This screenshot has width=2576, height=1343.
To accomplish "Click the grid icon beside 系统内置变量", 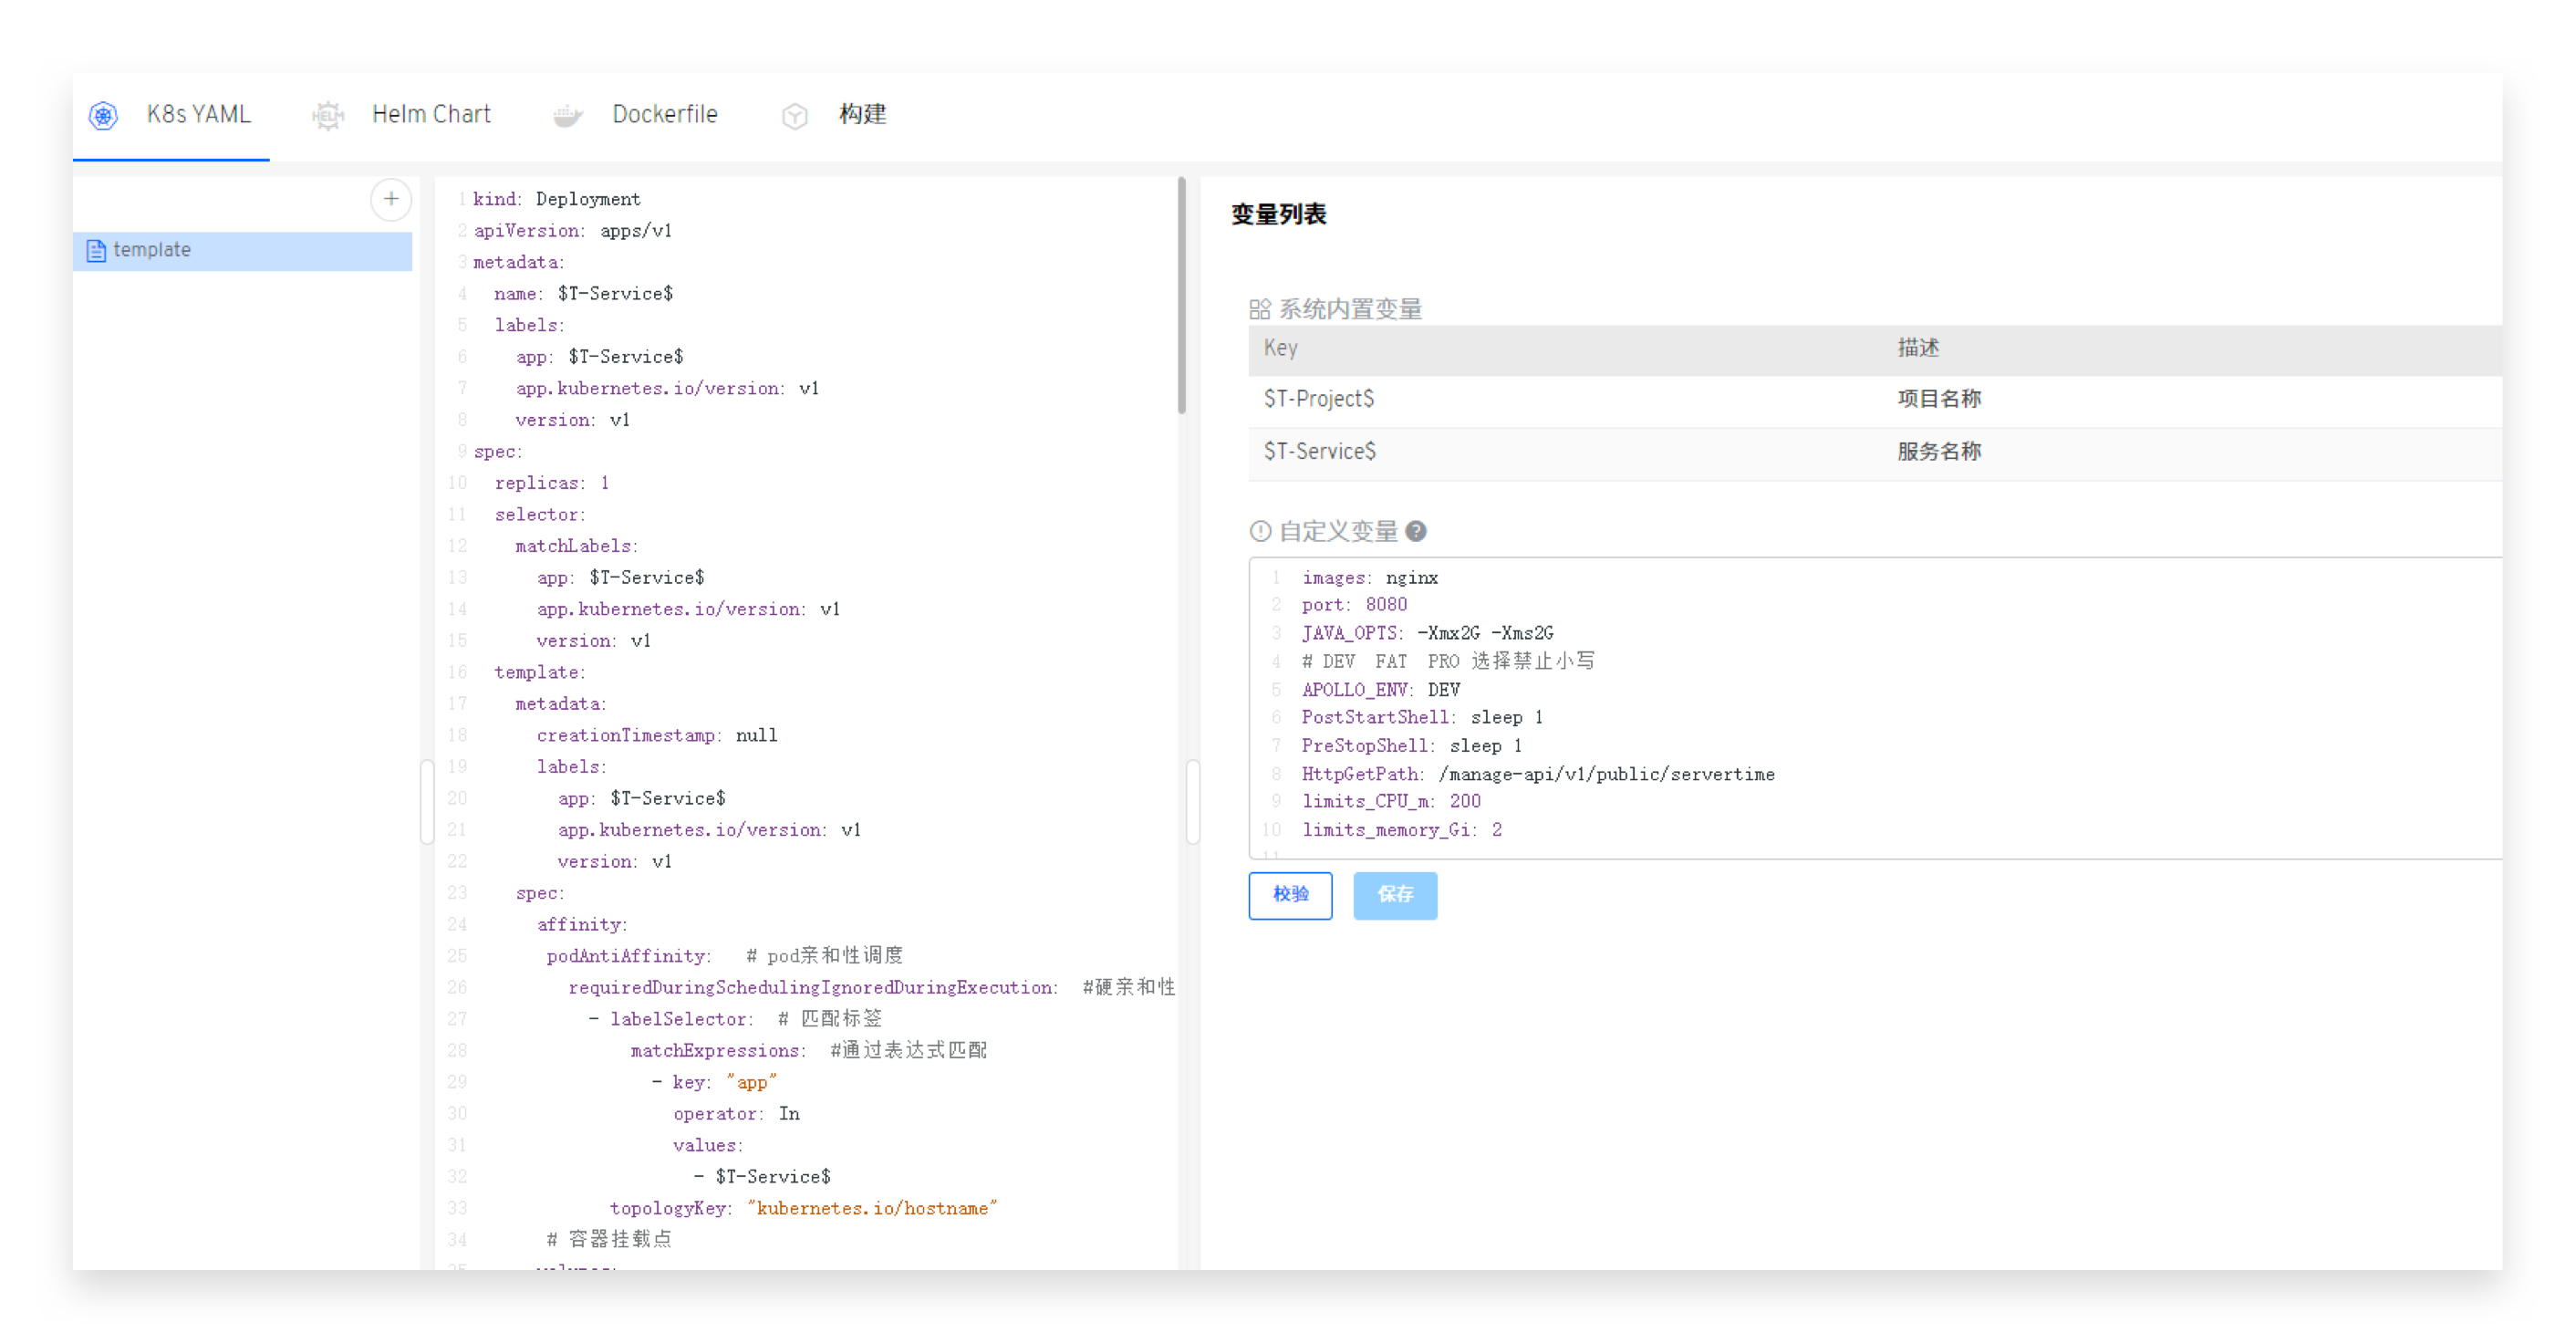I will point(1259,309).
